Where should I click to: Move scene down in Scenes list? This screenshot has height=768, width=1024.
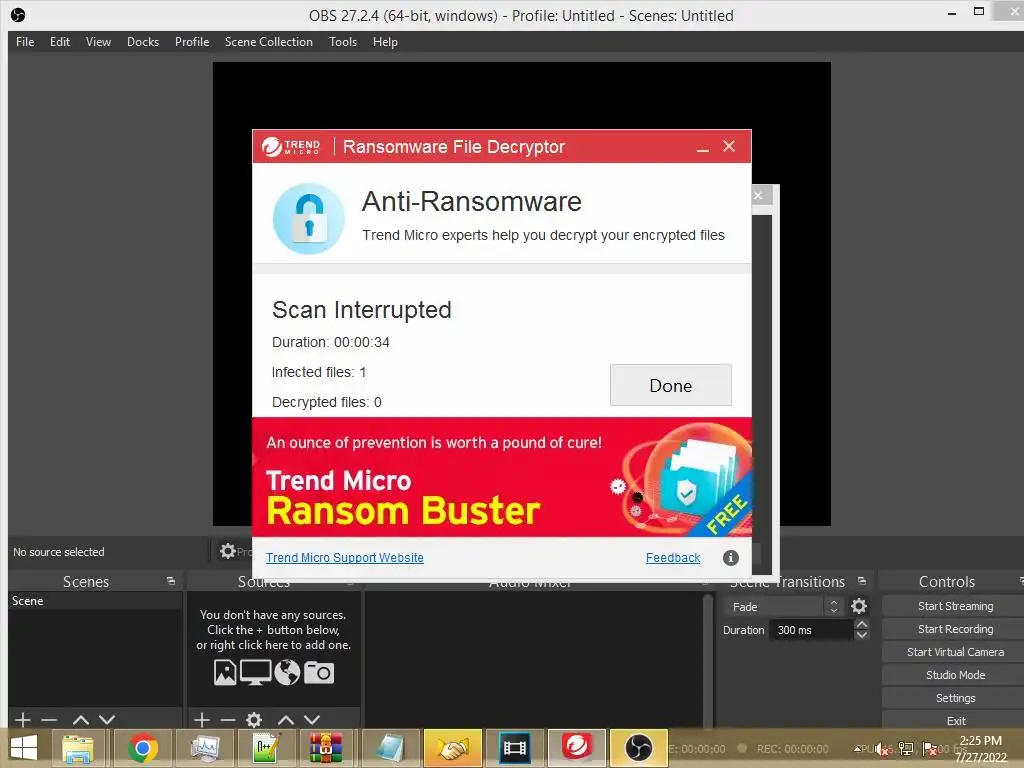coord(107,720)
